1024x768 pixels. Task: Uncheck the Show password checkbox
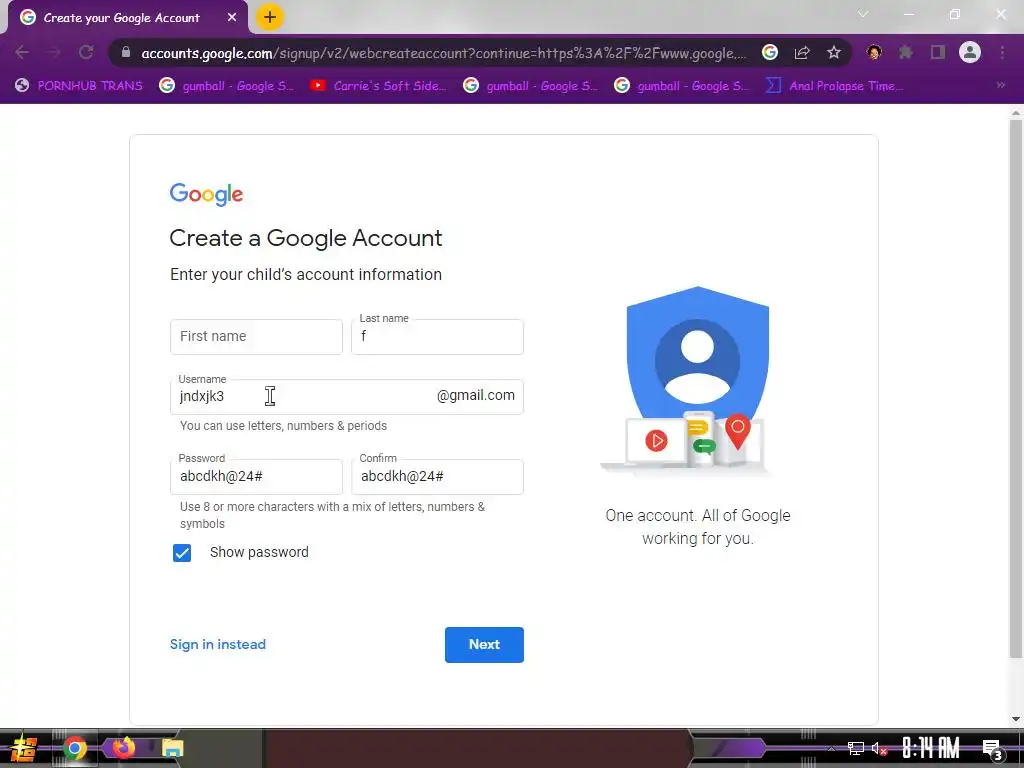[182, 553]
